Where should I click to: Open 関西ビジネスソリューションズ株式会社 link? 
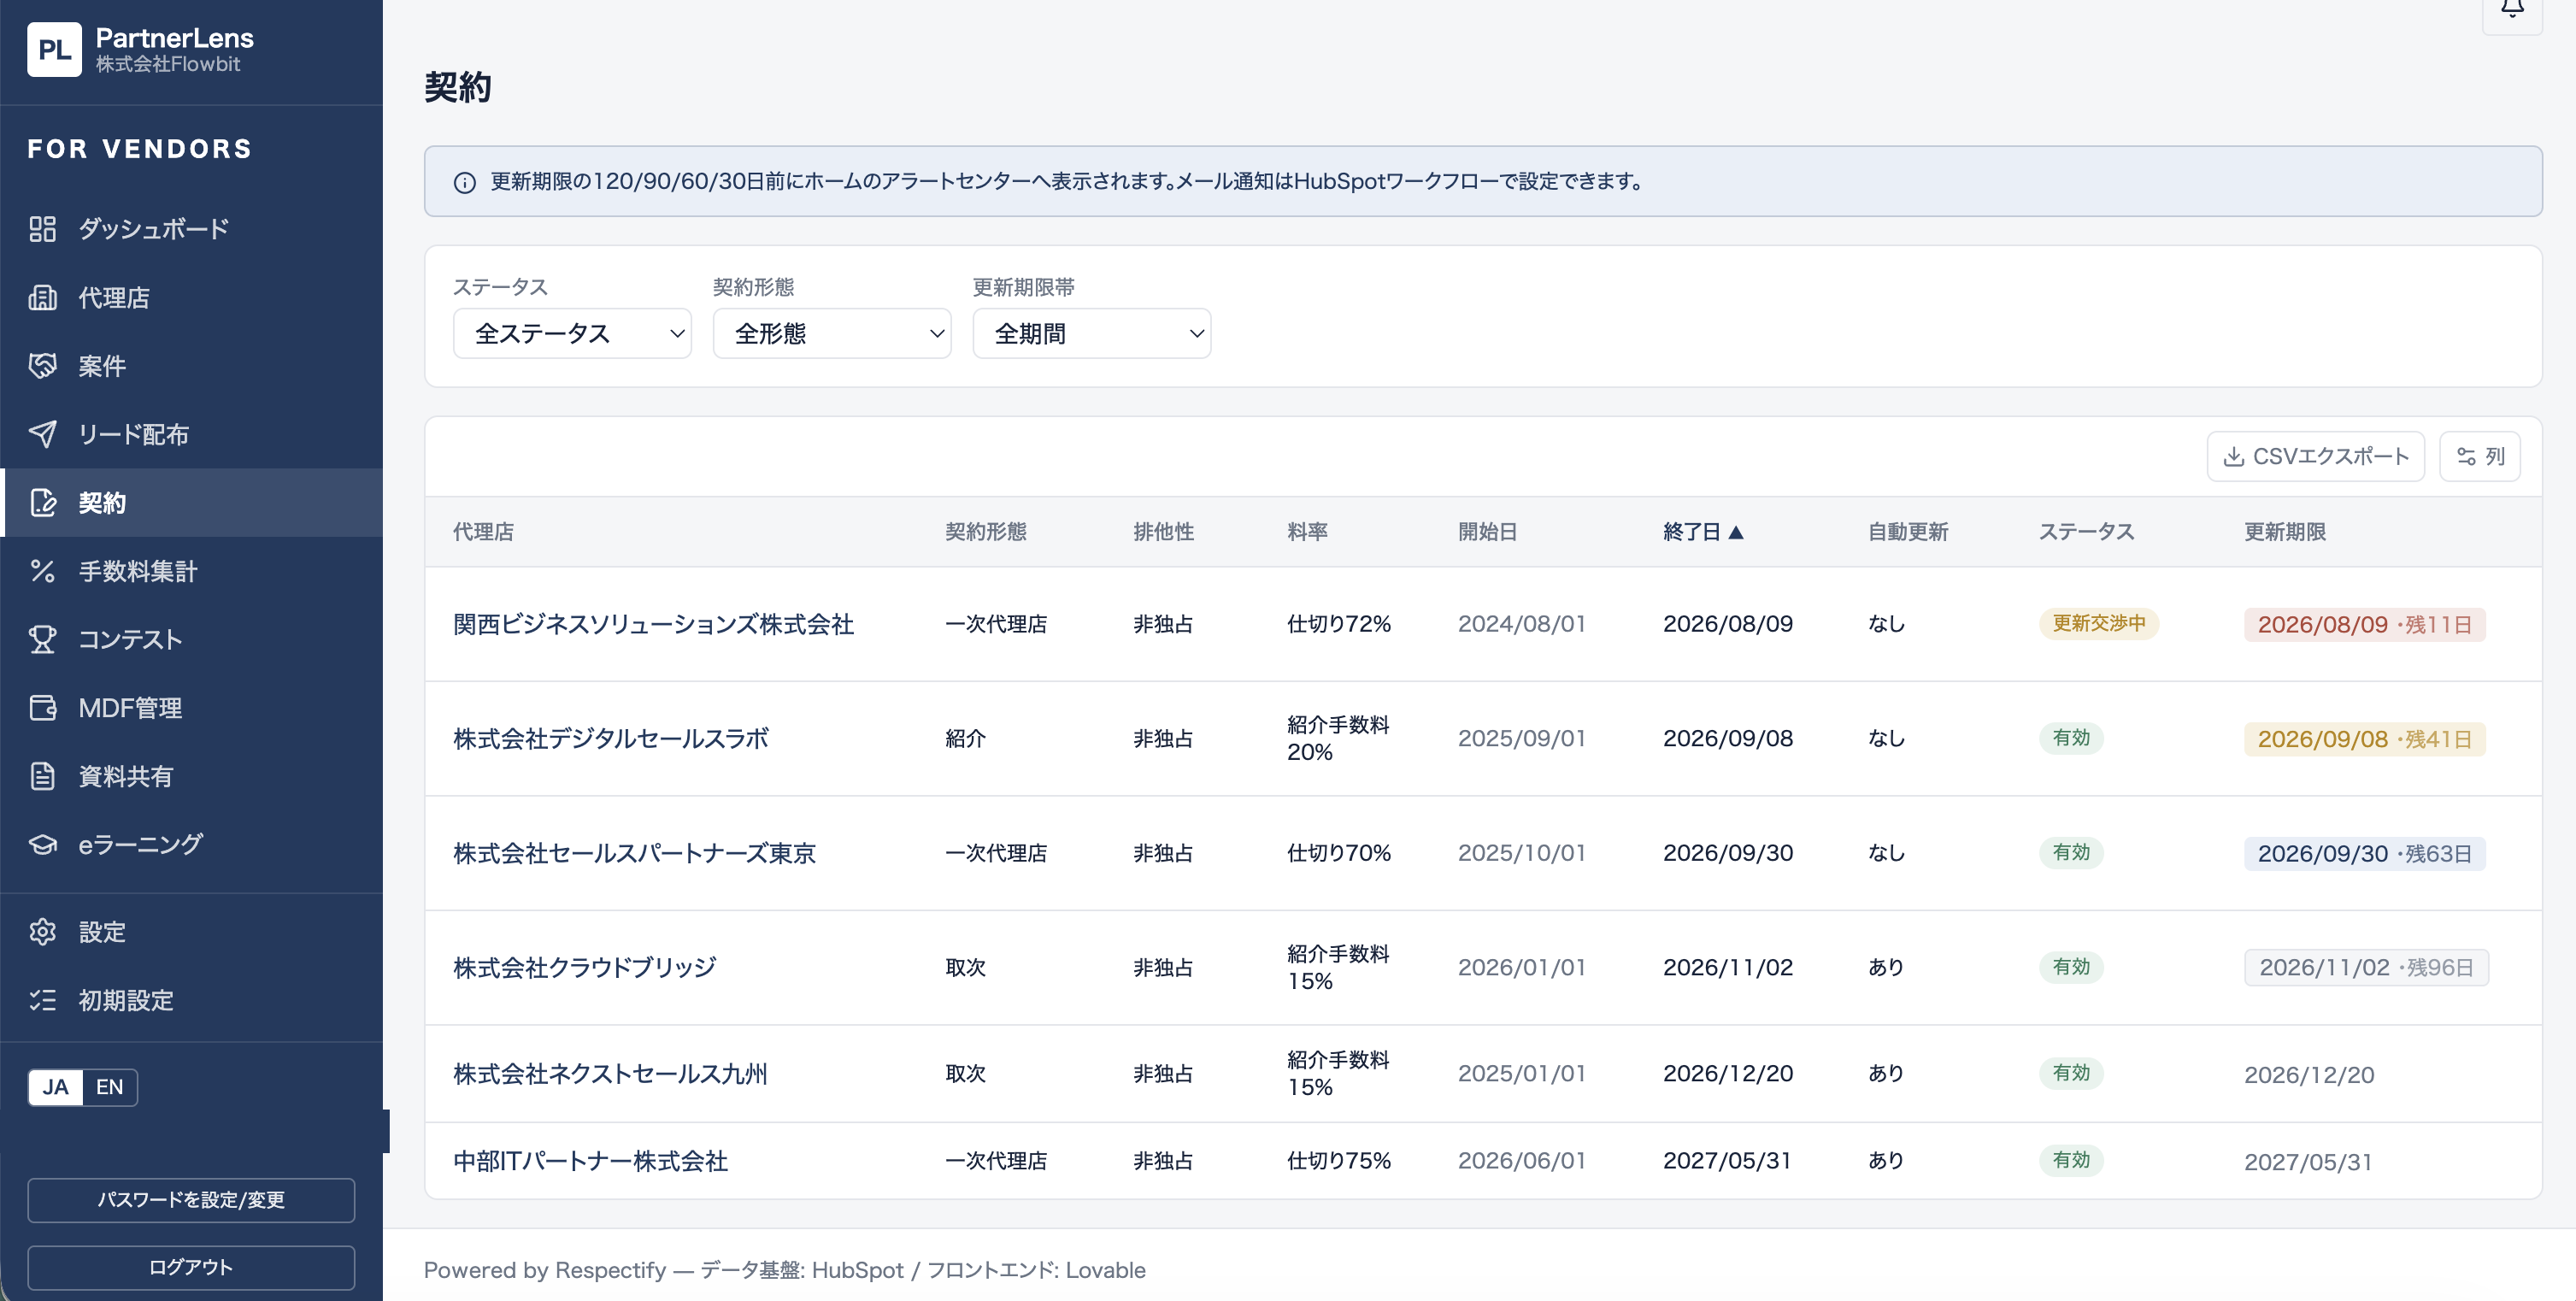pyautogui.click(x=653, y=624)
